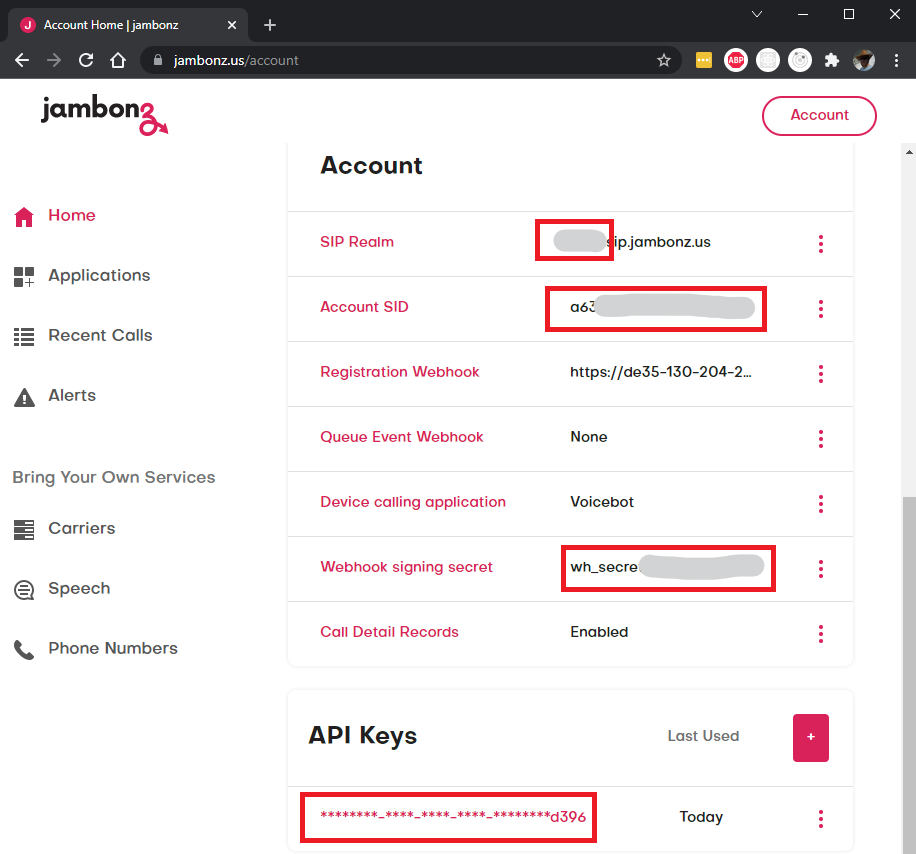Open the Call Detail Records options menu
The width and height of the screenshot is (916, 854).
pos(821,633)
